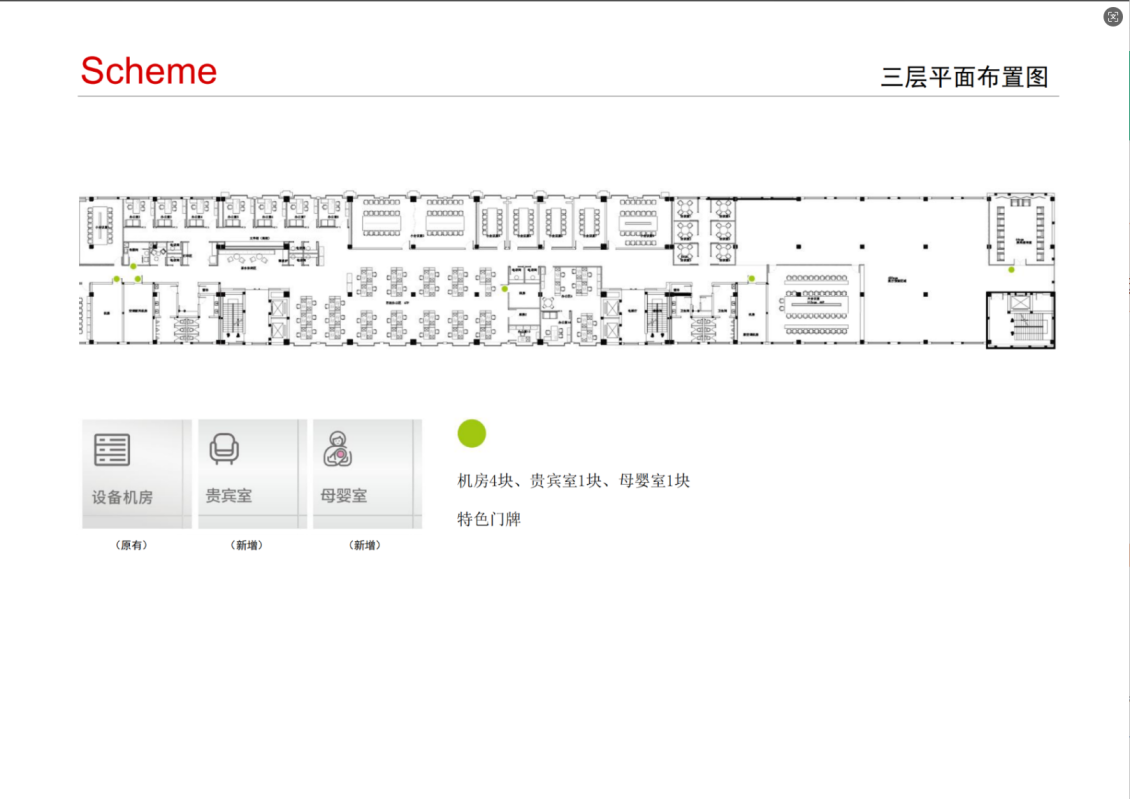Screen dimensions: 1130x799
Task: Select the 贵宾室 door sign card
Action: pyautogui.click(x=252, y=474)
